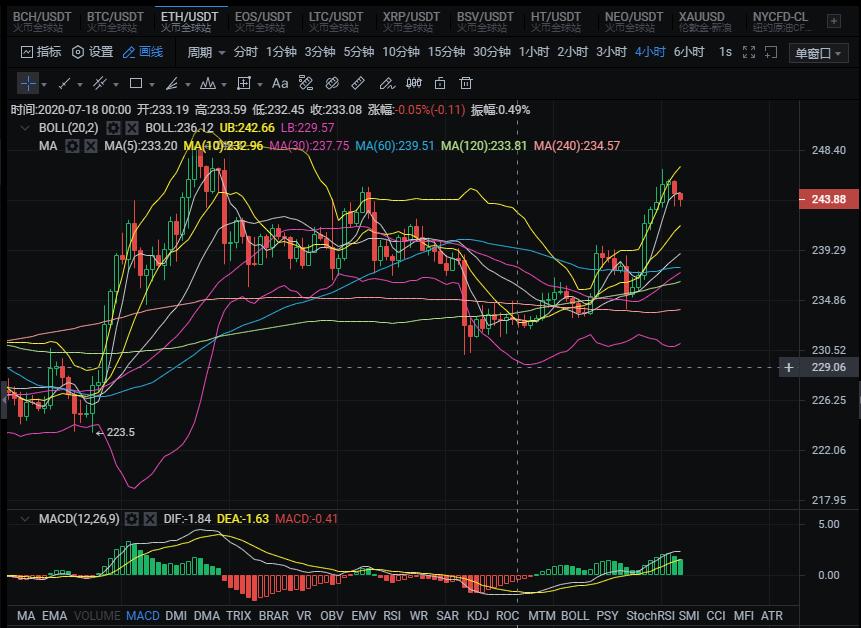861x628 pixels.
Task: Click the pop-out window icon
Action: coord(771,52)
